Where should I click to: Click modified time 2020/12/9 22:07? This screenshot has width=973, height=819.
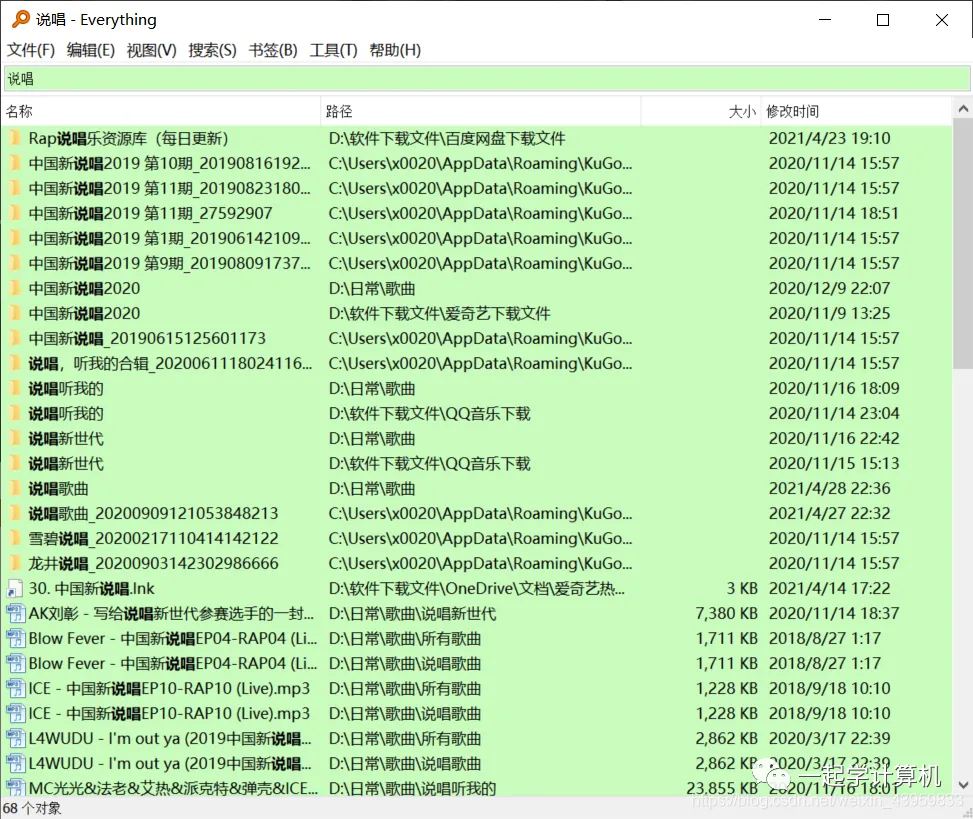click(829, 289)
